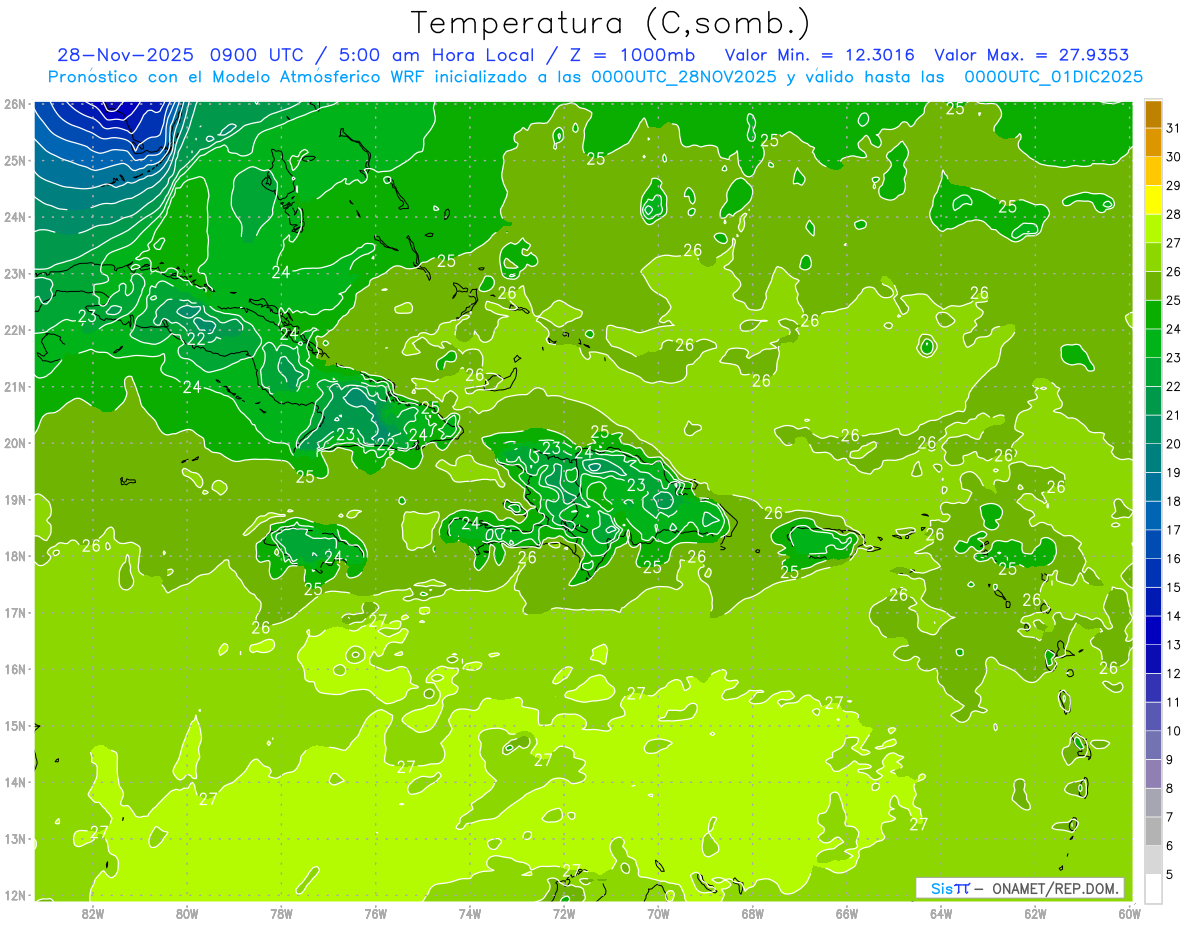The width and height of the screenshot is (1200, 927).
Task: Click forecast end time "0000UTC_01DIC2025"
Action: [x=1053, y=76]
